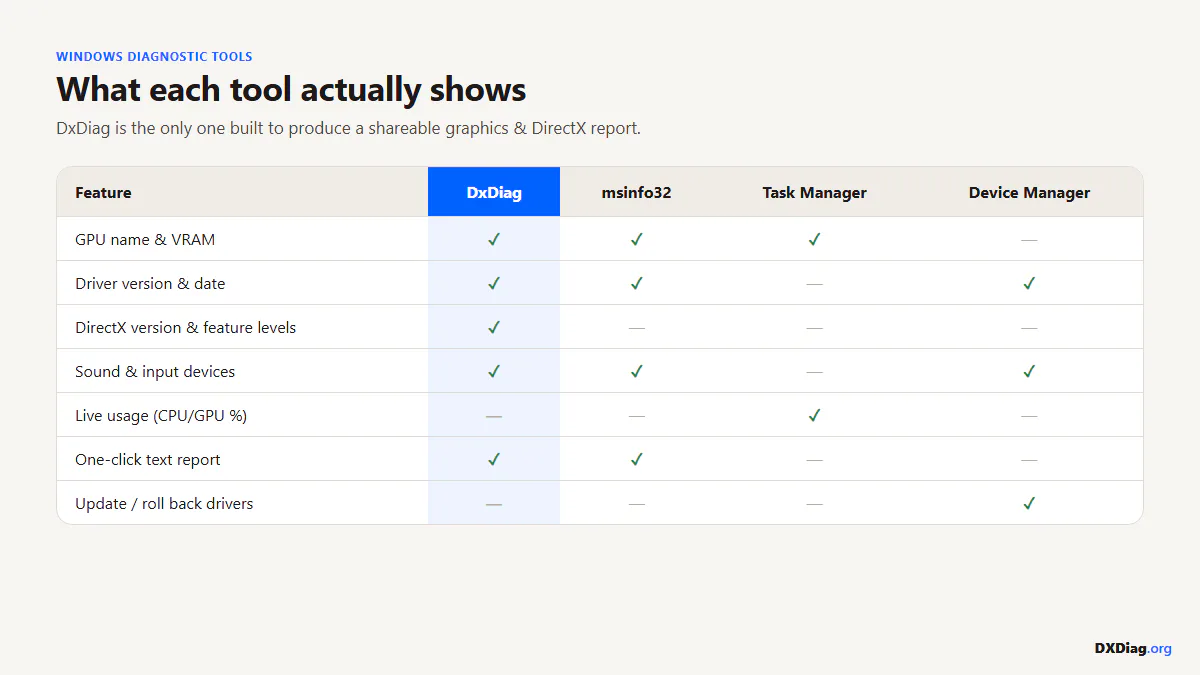Select the Device Manager column header
Viewport: 1200px width, 675px height.
tap(1029, 192)
